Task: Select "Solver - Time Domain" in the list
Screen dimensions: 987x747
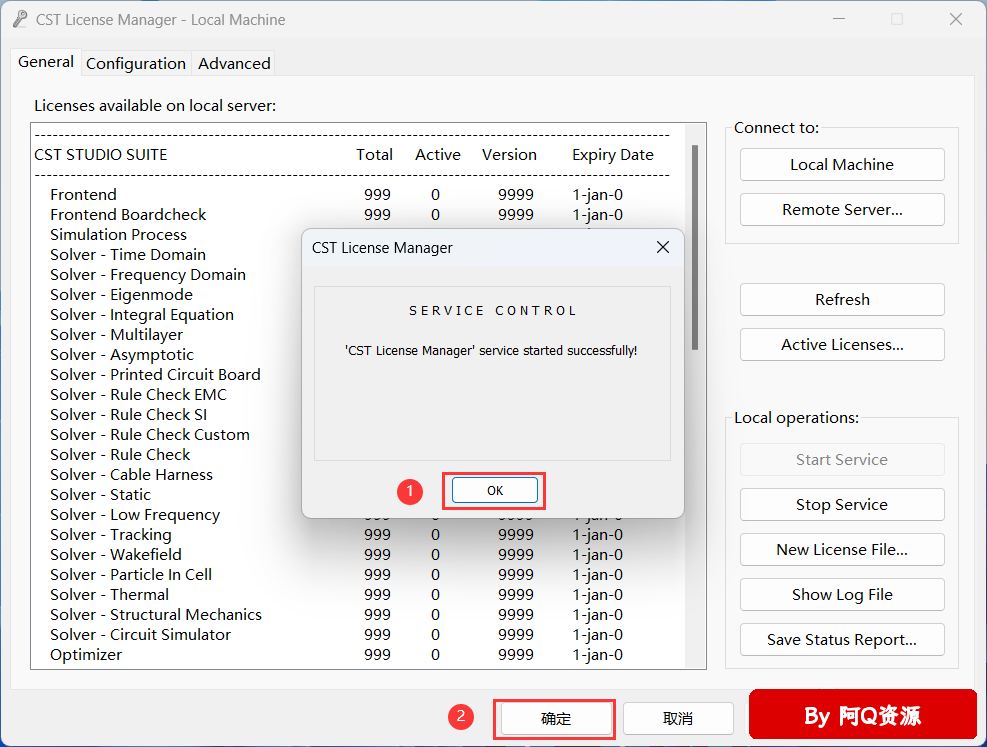Action: click(128, 255)
